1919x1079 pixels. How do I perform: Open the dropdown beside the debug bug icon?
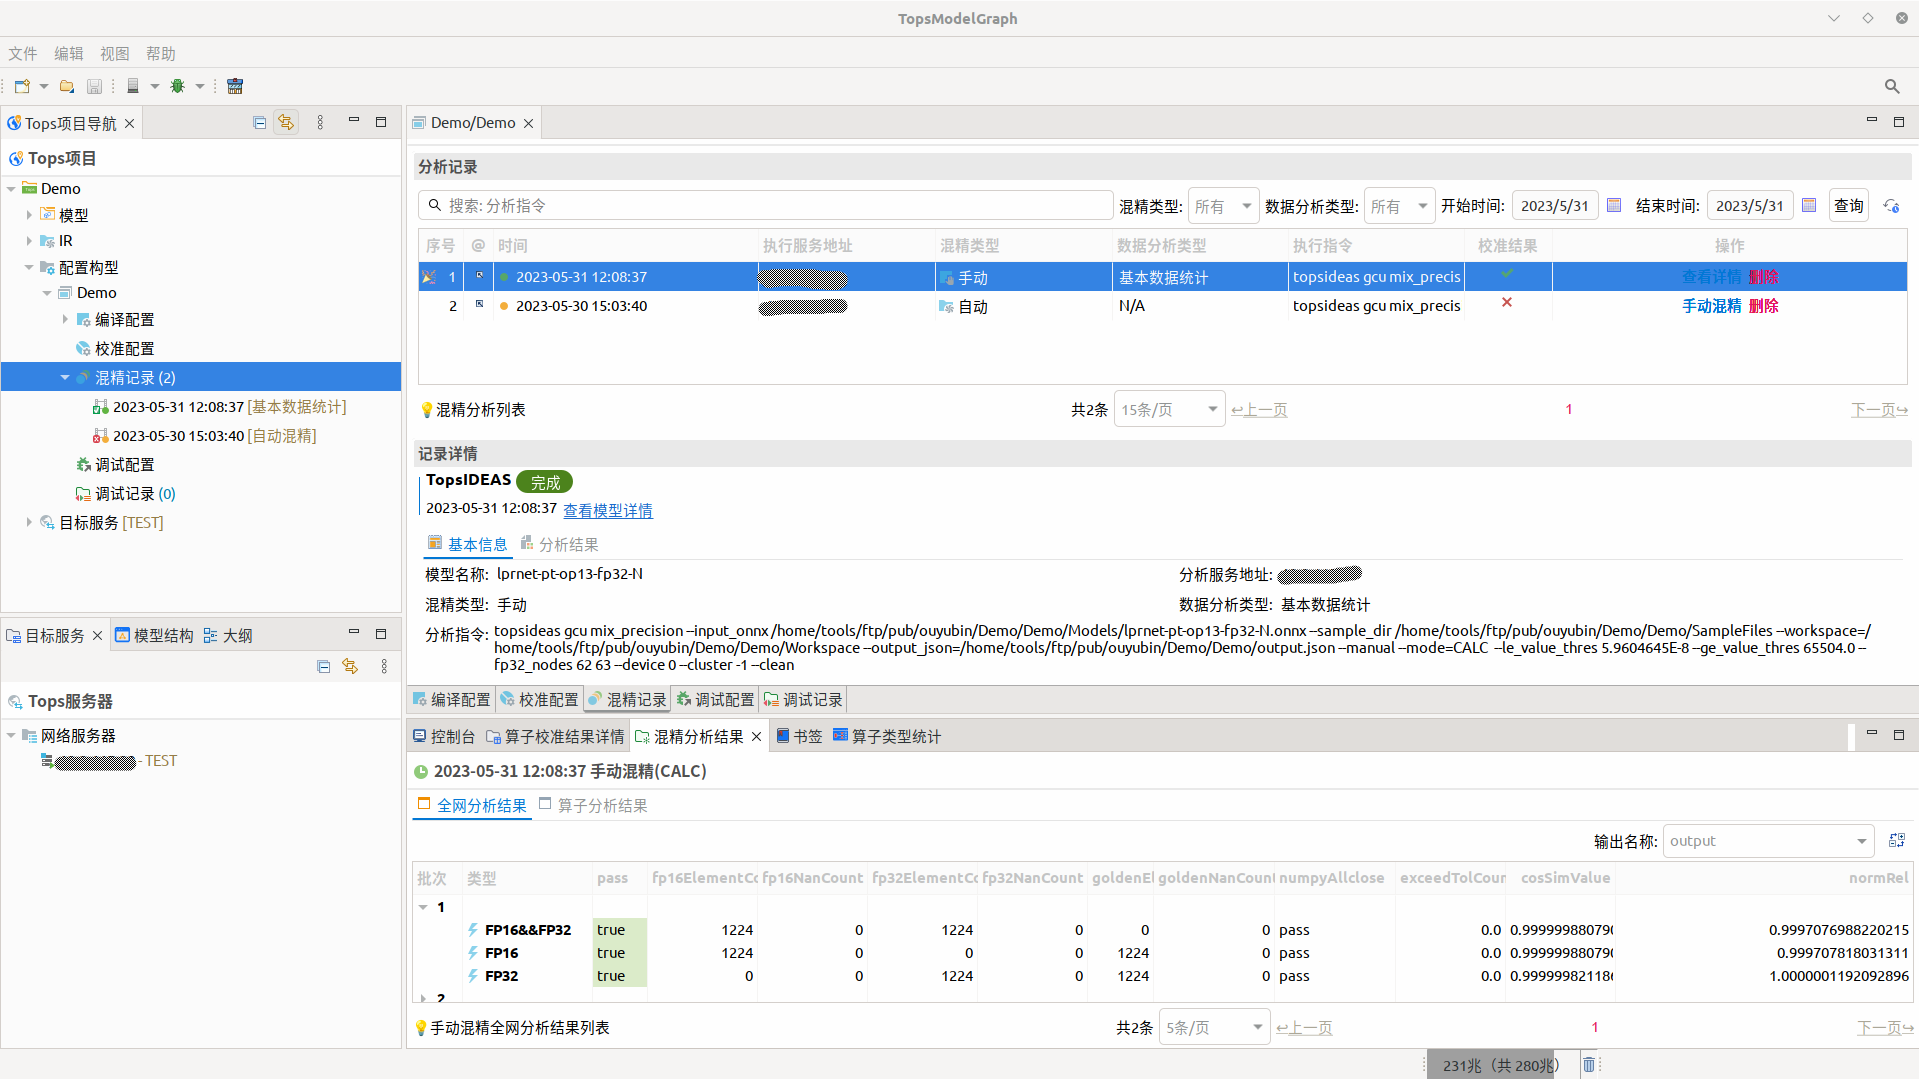click(x=200, y=86)
